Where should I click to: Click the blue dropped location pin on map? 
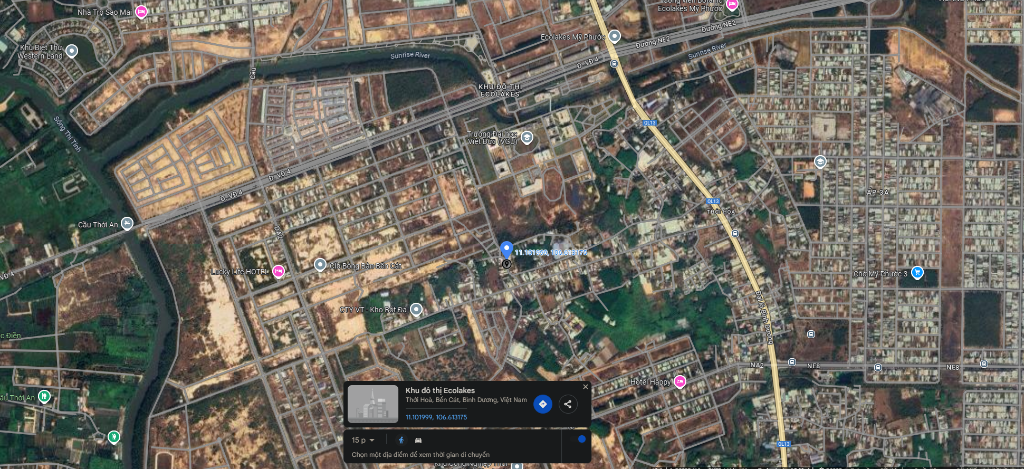pyautogui.click(x=506, y=250)
